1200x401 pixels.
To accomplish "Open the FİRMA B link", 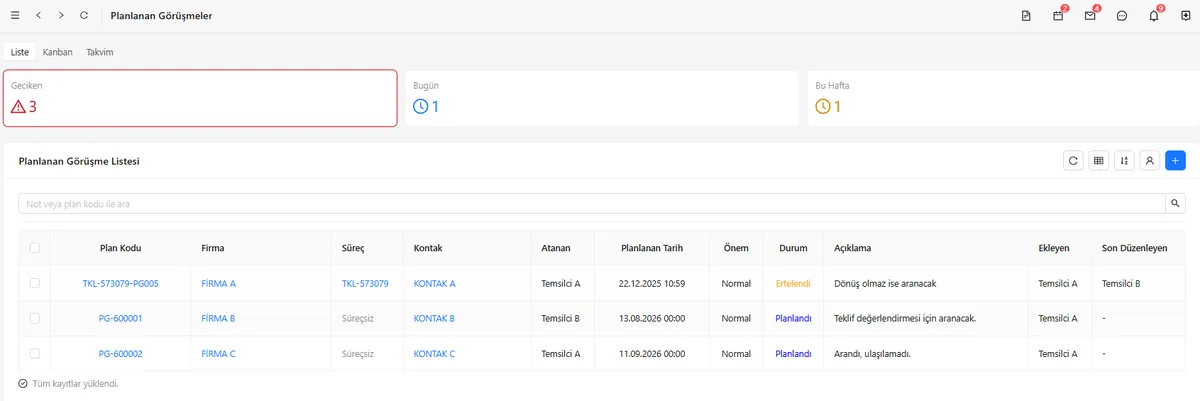I will [218, 319].
